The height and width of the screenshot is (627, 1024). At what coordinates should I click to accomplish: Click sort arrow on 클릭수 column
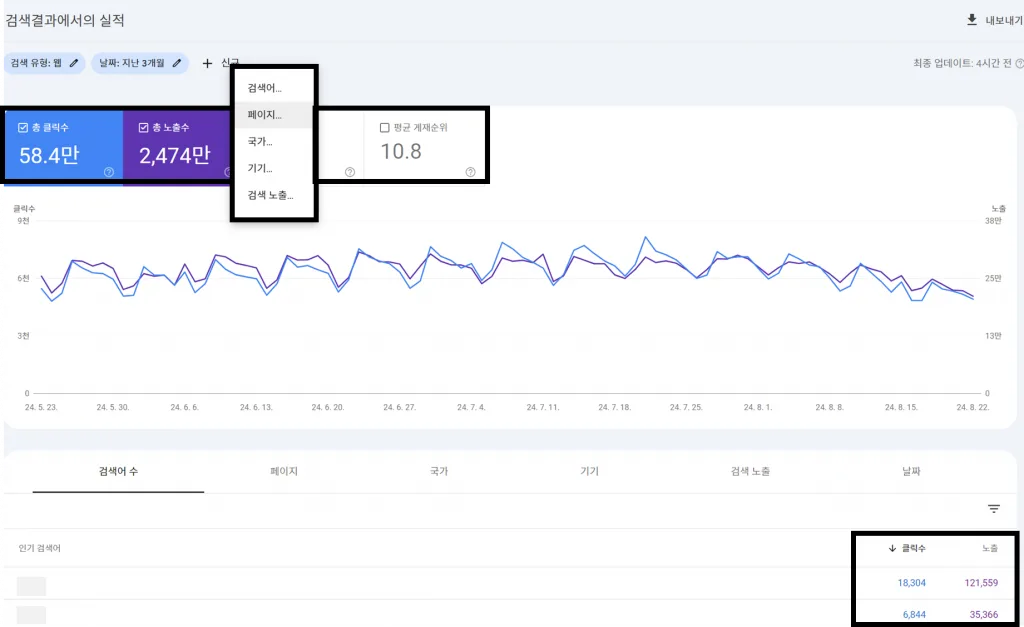pos(892,548)
